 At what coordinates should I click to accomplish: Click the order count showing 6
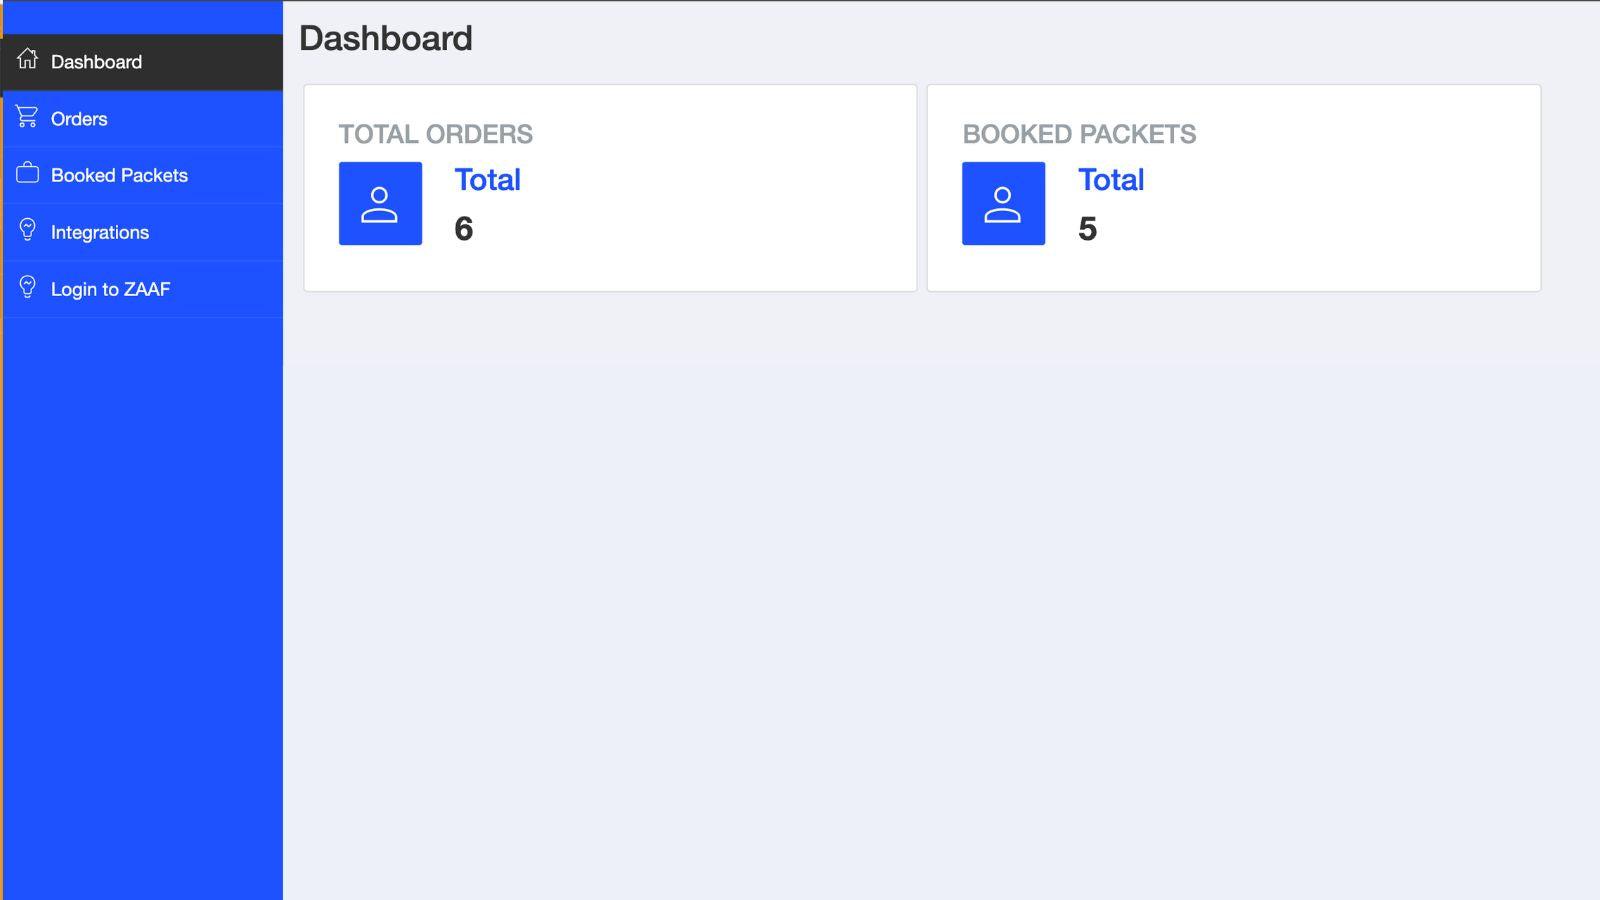coord(463,228)
